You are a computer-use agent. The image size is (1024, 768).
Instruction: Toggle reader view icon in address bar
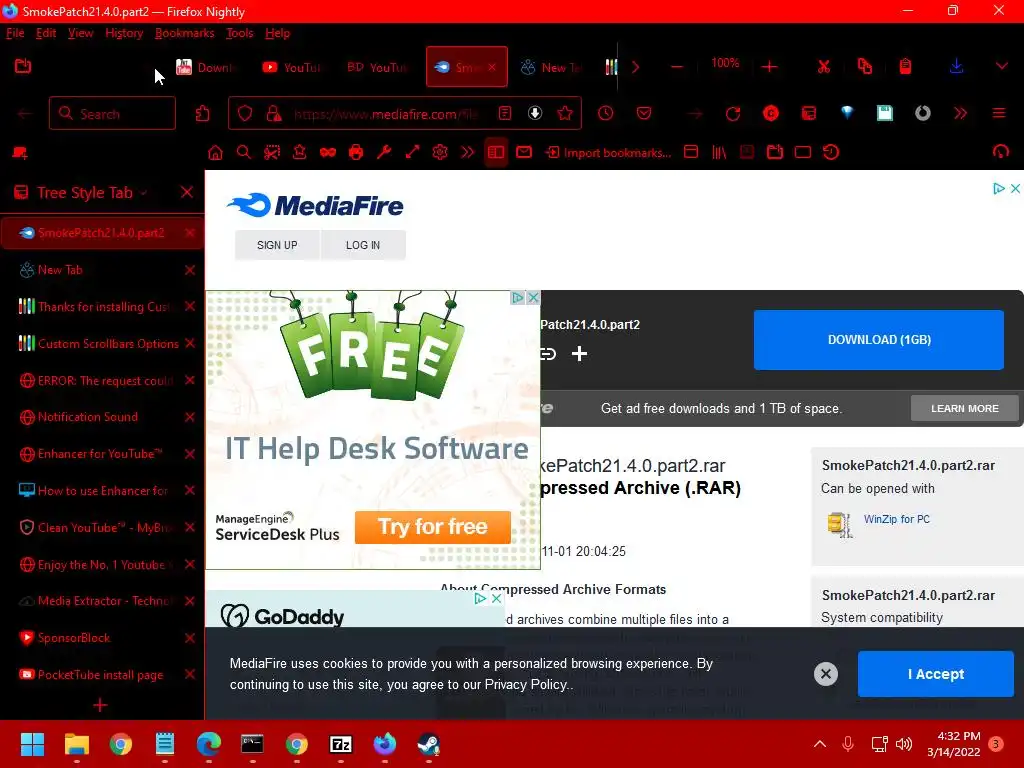pos(505,114)
